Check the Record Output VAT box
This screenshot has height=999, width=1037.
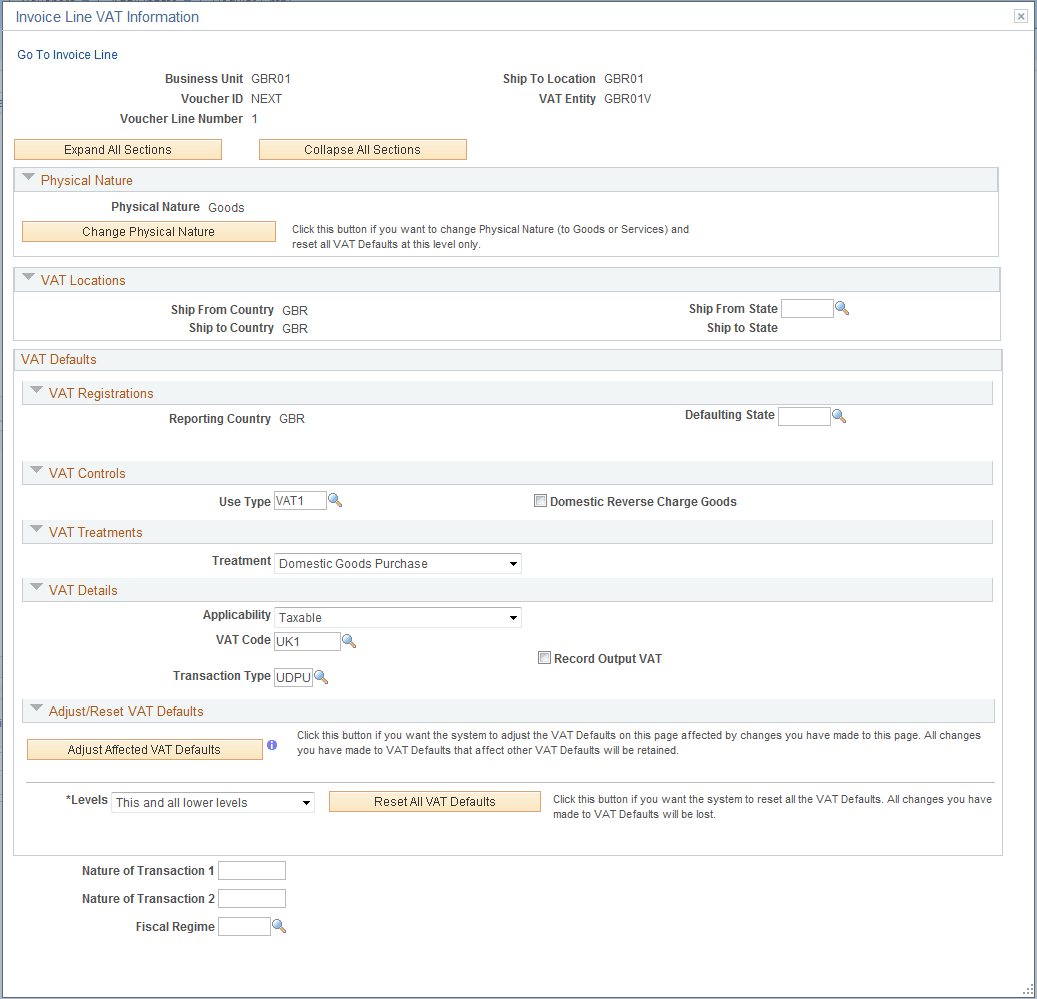(545, 657)
